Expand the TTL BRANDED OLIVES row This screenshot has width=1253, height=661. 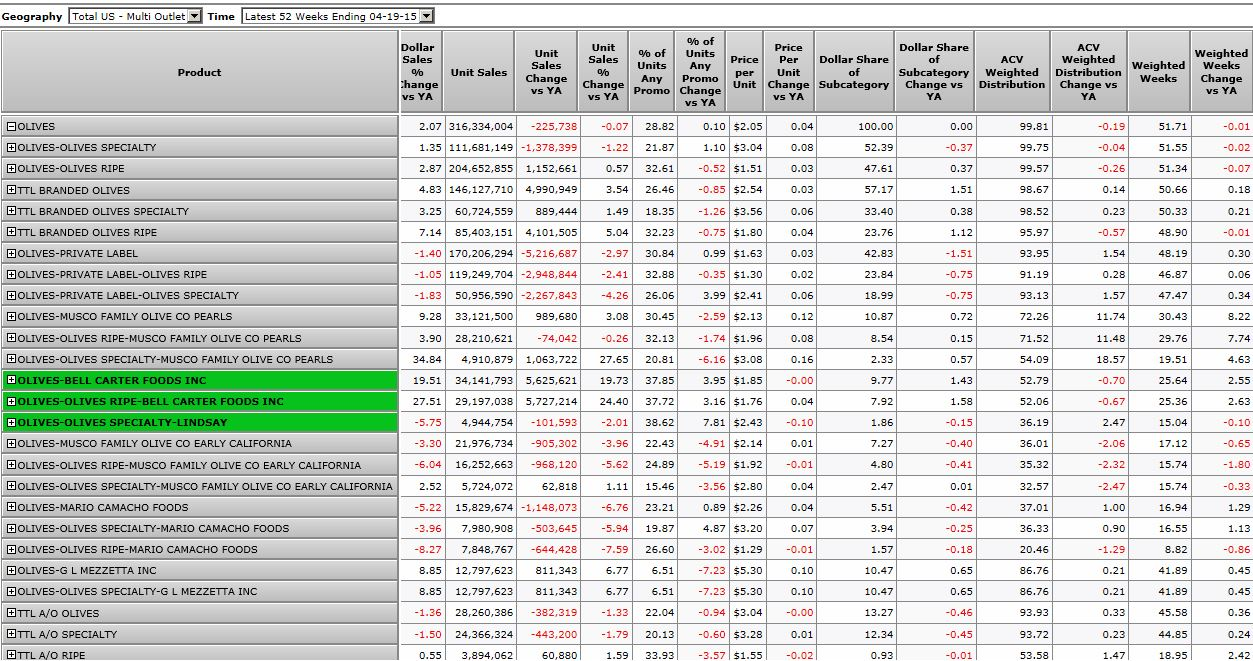point(11,190)
